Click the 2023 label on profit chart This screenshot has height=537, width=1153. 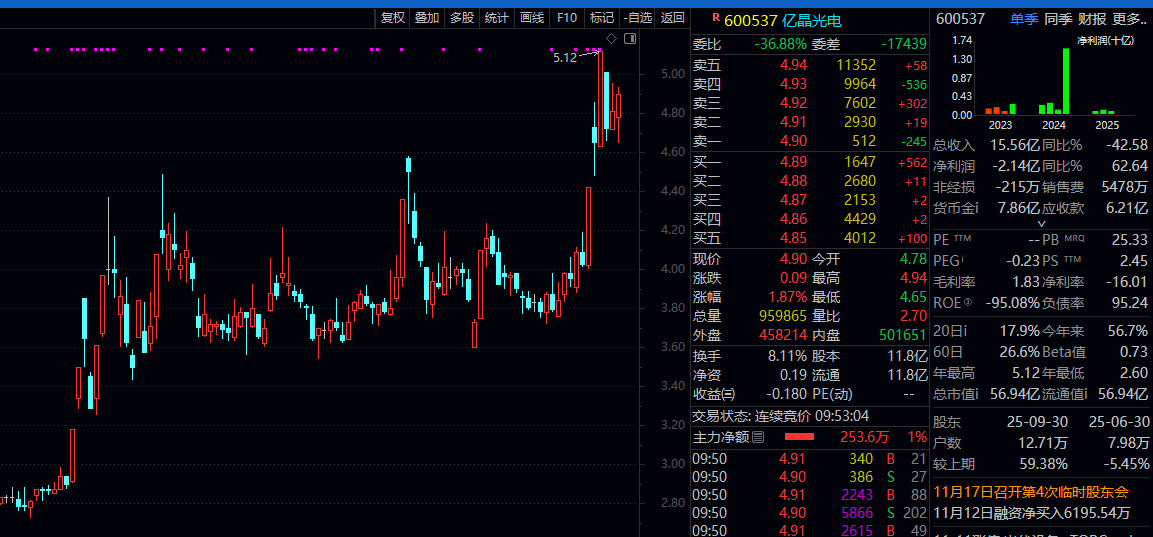1002,125
